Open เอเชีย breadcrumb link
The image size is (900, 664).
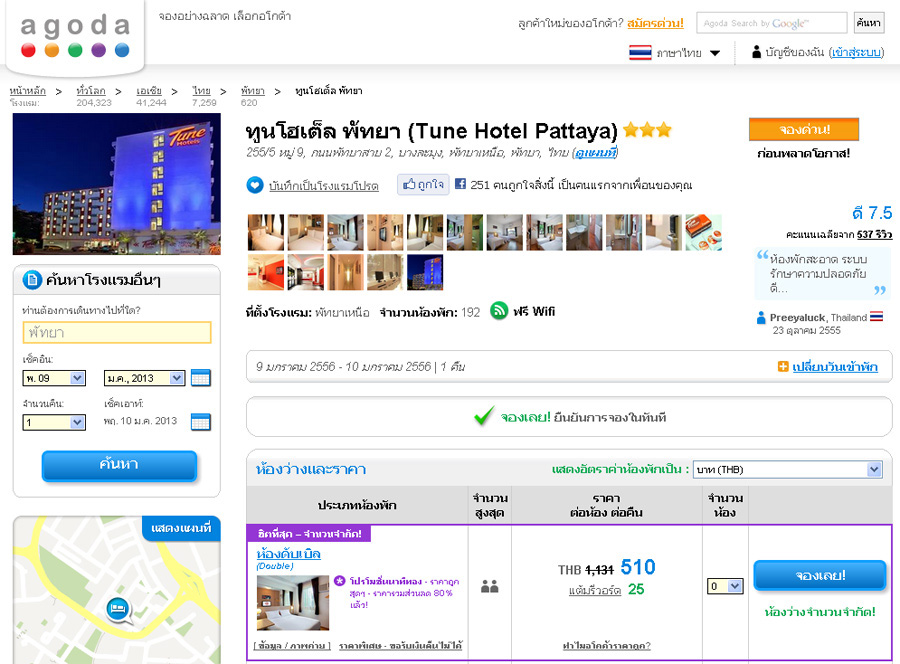tap(149, 91)
